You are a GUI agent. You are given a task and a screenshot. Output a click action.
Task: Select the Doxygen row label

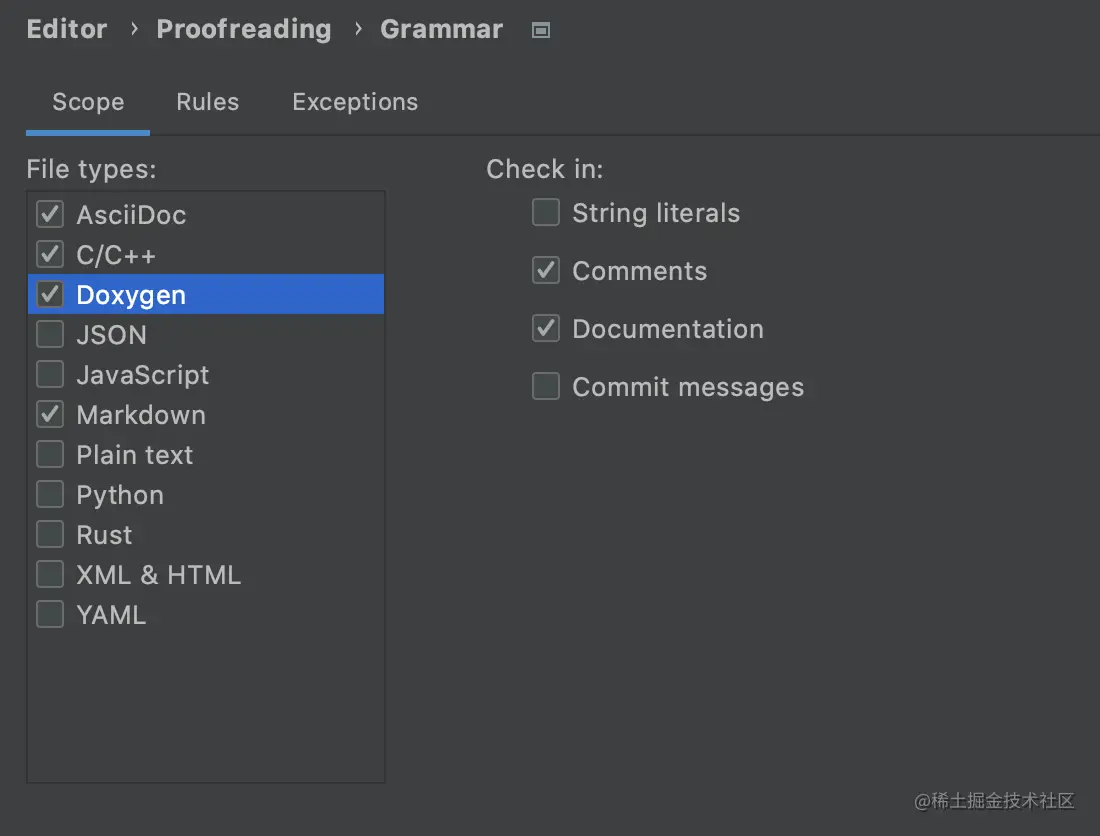tap(131, 295)
